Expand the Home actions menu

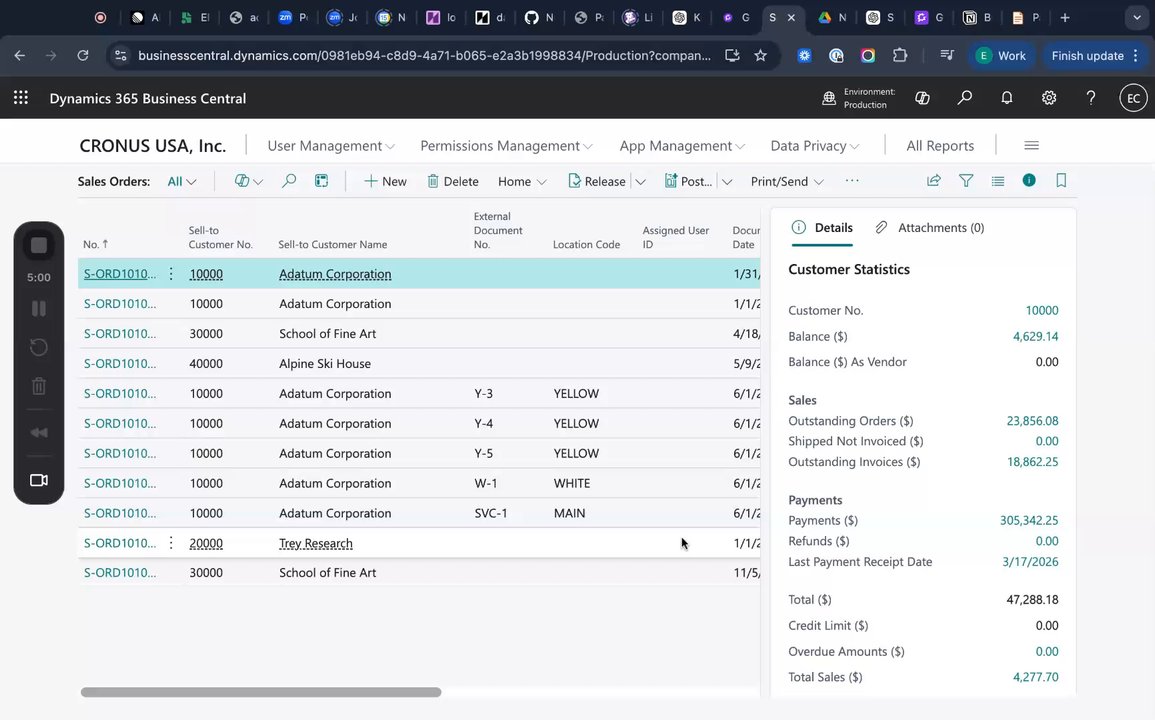[522, 181]
